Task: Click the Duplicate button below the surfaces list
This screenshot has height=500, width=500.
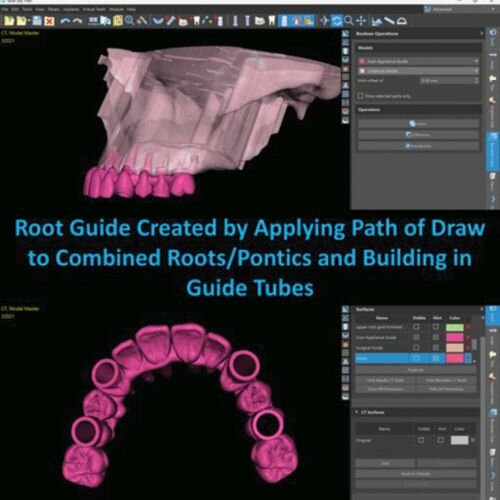Action: [416, 370]
